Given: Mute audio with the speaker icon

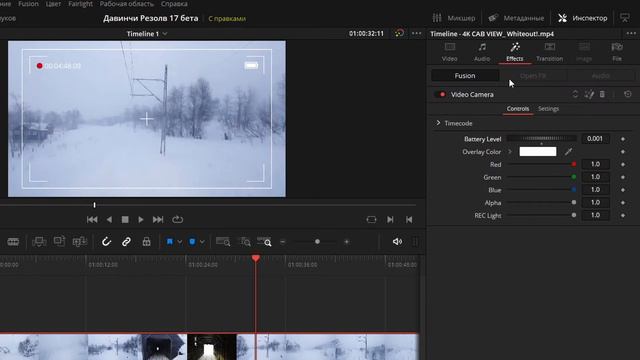Looking at the screenshot, I should 397,242.
